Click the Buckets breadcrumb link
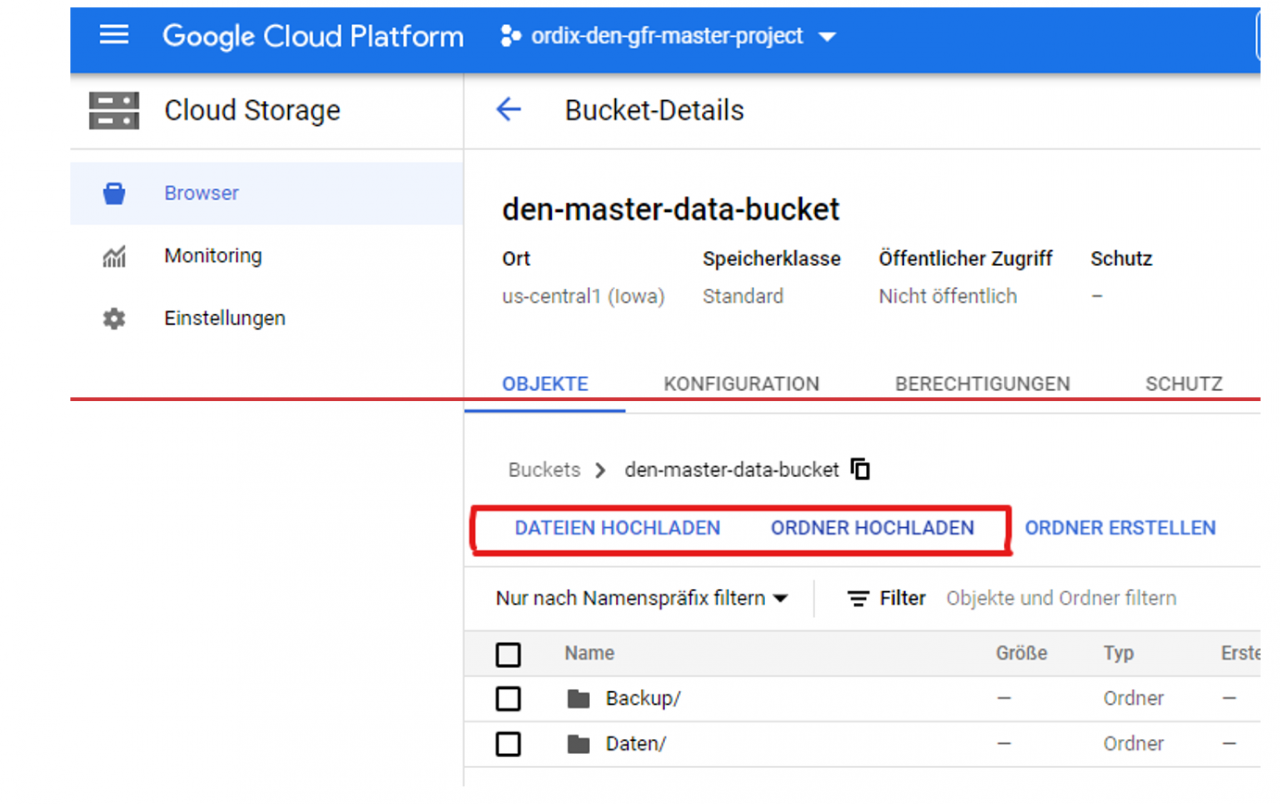Screen dimensions: 1280x804 point(544,470)
